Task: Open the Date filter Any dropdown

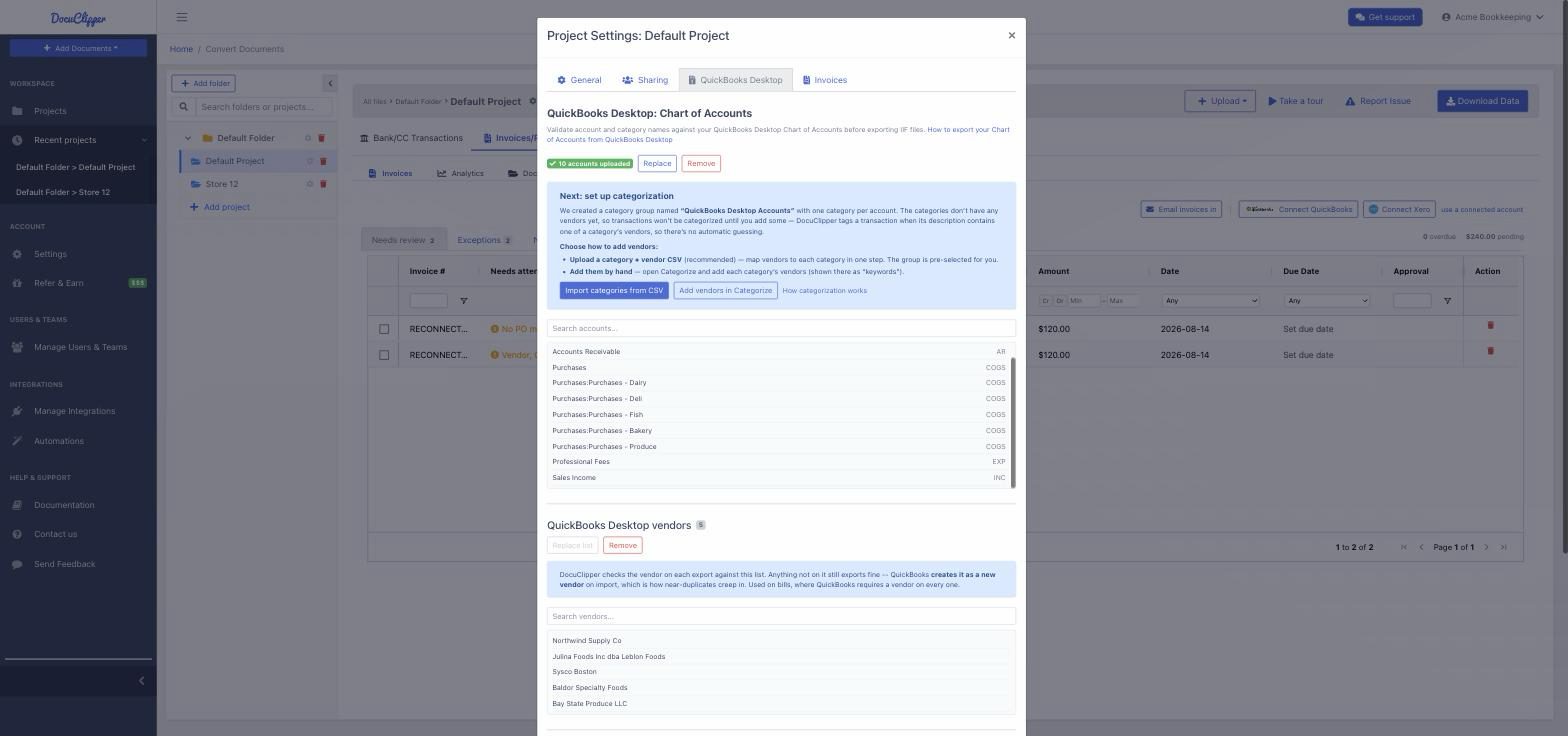Action: click(x=1211, y=301)
